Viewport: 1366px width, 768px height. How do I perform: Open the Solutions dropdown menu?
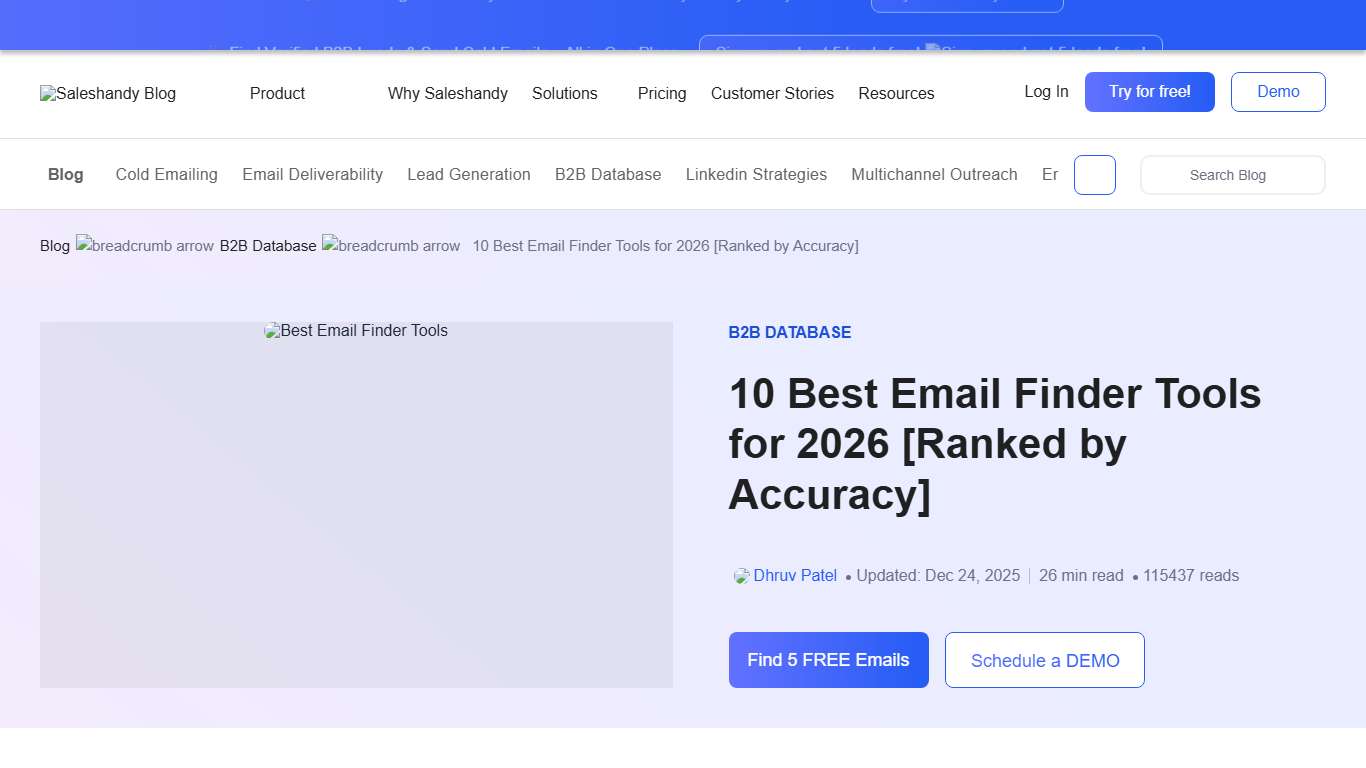tap(565, 93)
